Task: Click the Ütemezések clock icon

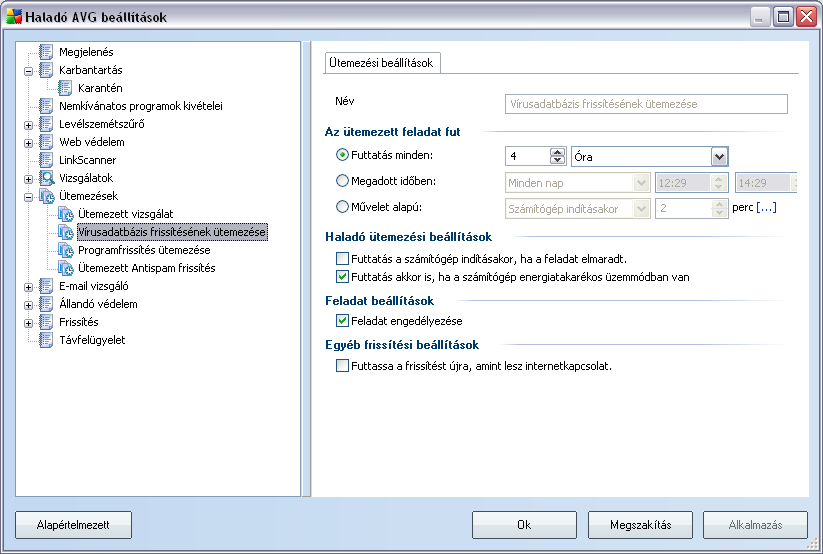Action: [x=47, y=196]
